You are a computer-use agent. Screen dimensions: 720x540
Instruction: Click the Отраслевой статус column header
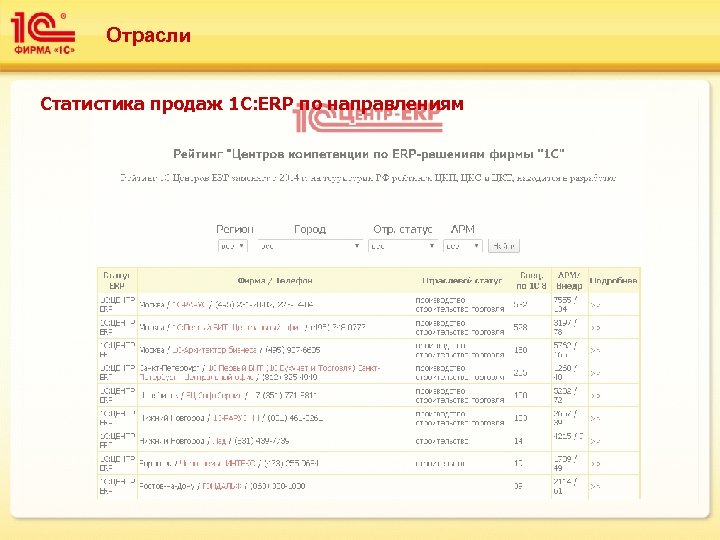click(x=462, y=280)
